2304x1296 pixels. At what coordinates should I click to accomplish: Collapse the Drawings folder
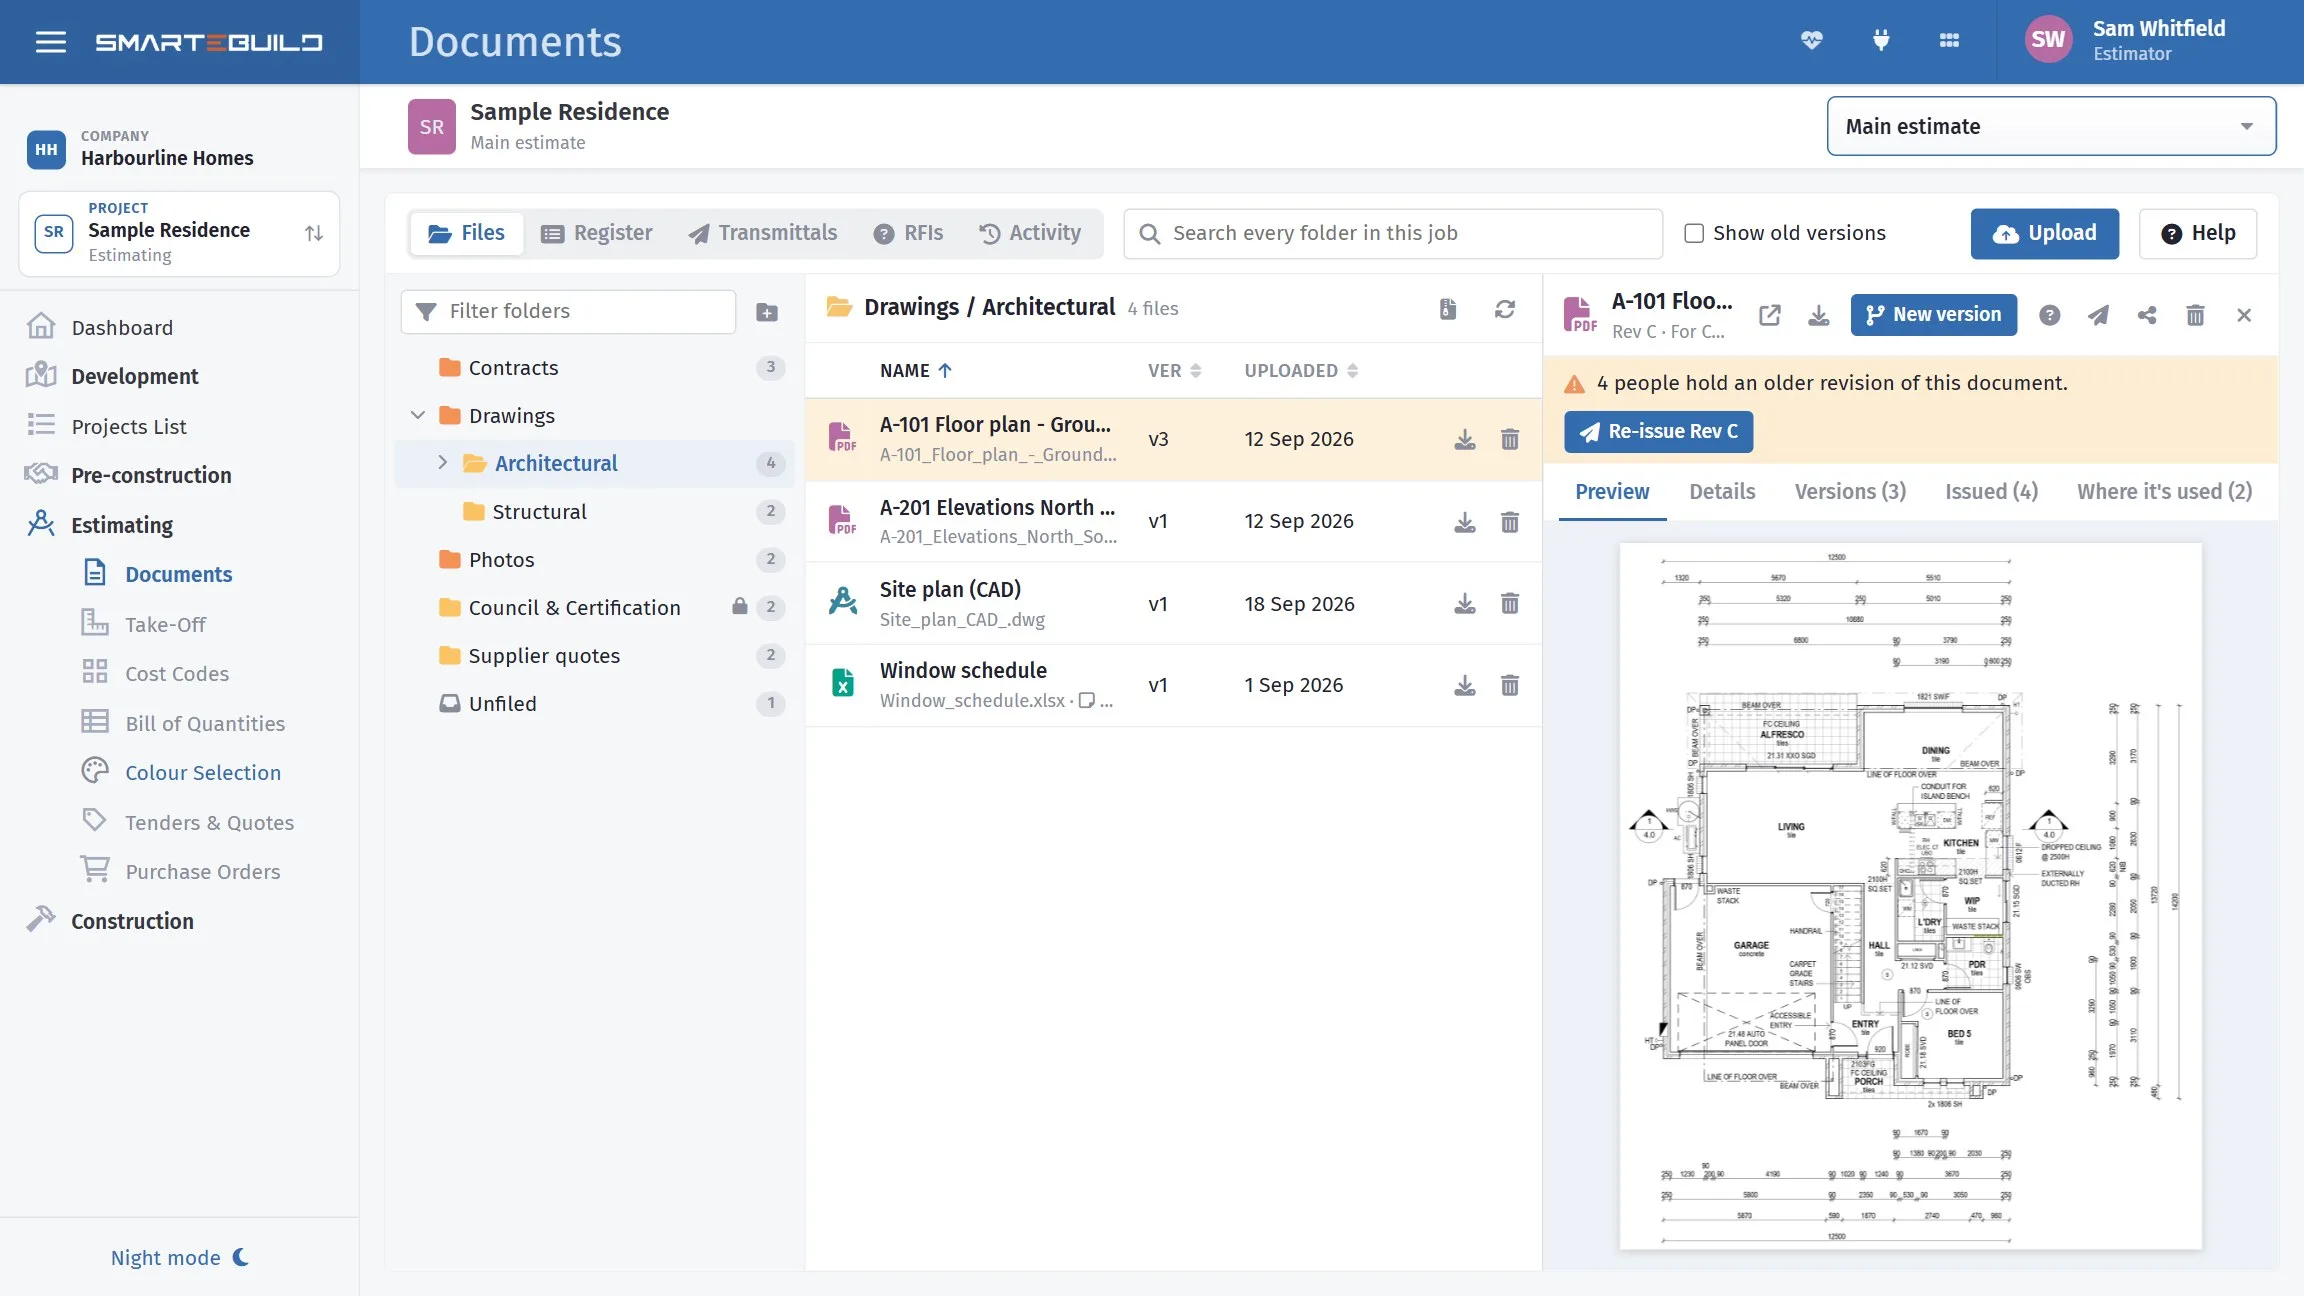418,415
